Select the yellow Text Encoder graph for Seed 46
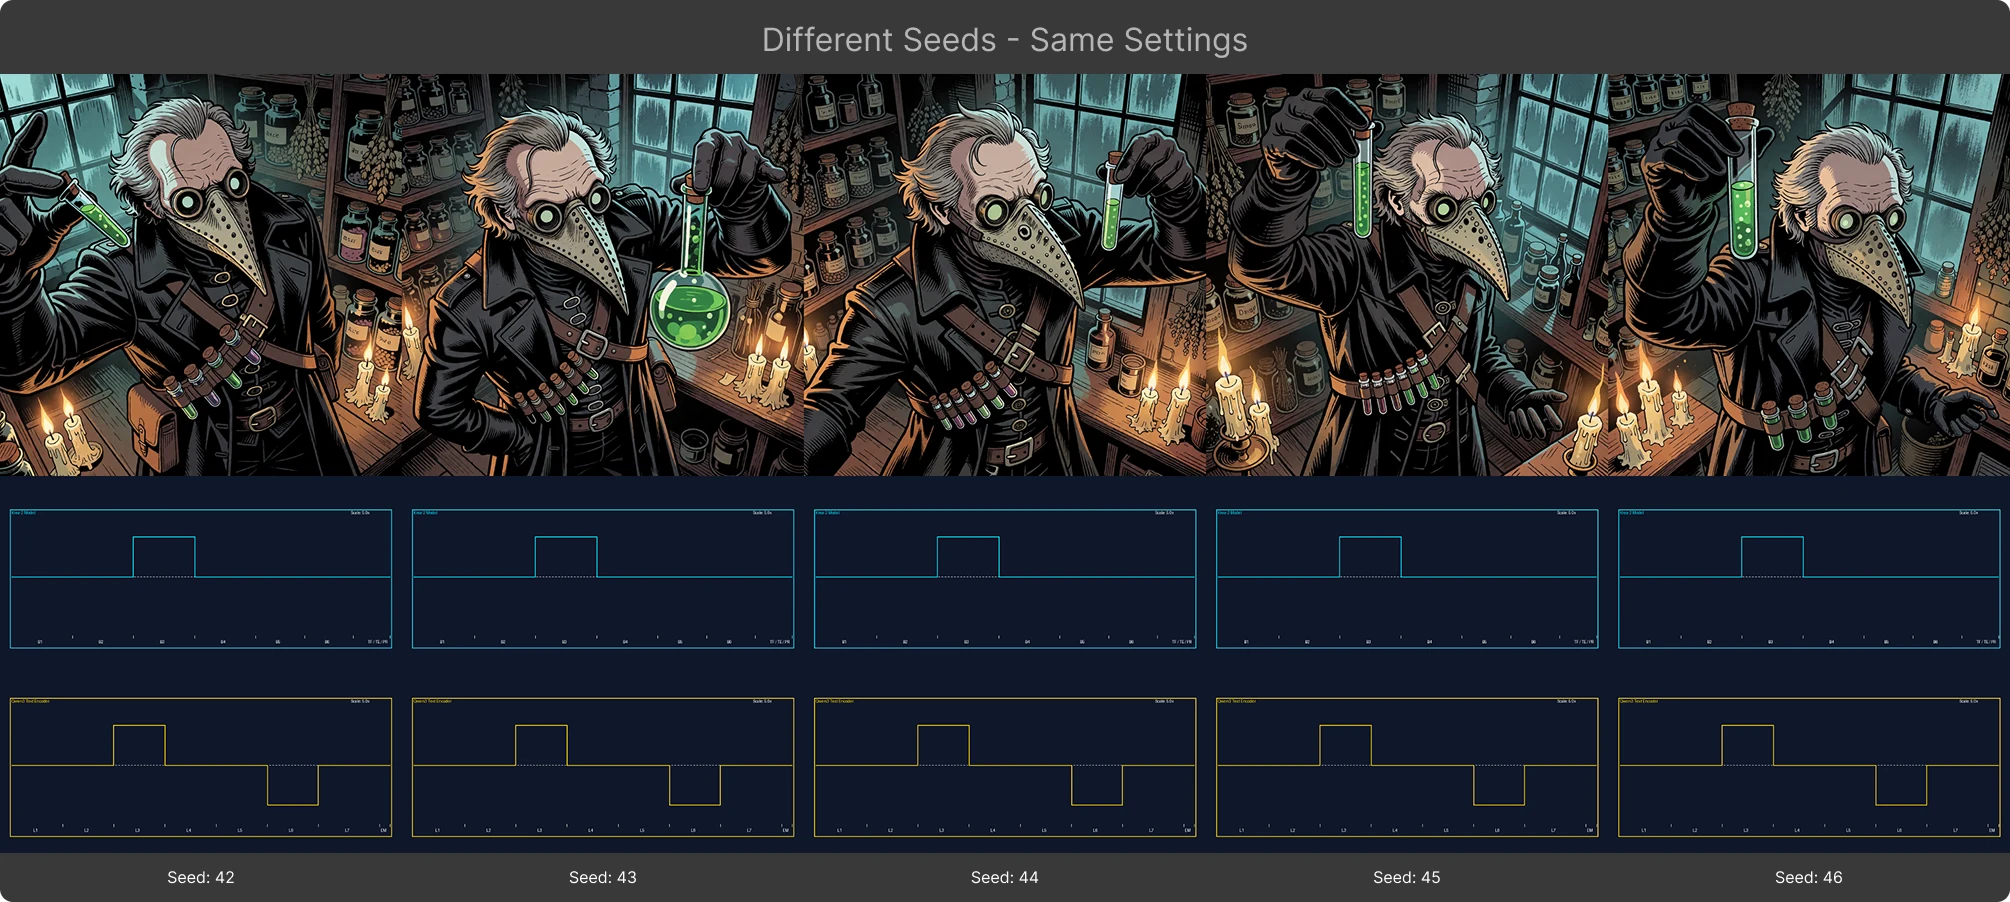Screen dimensions: 2010x902 coord(1809,767)
